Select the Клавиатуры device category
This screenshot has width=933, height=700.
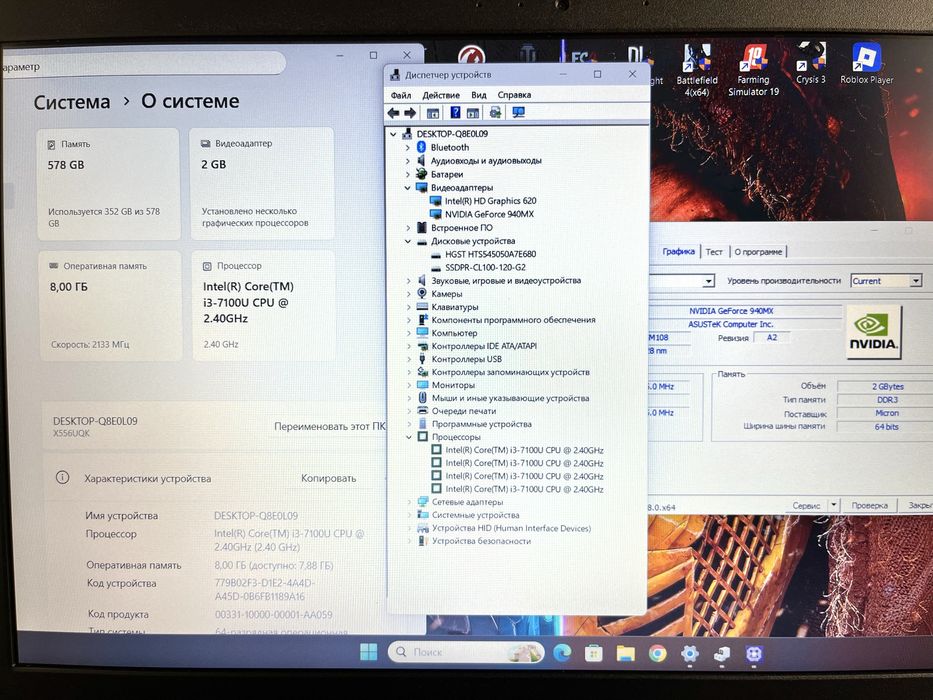pyautogui.click(x=455, y=307)
